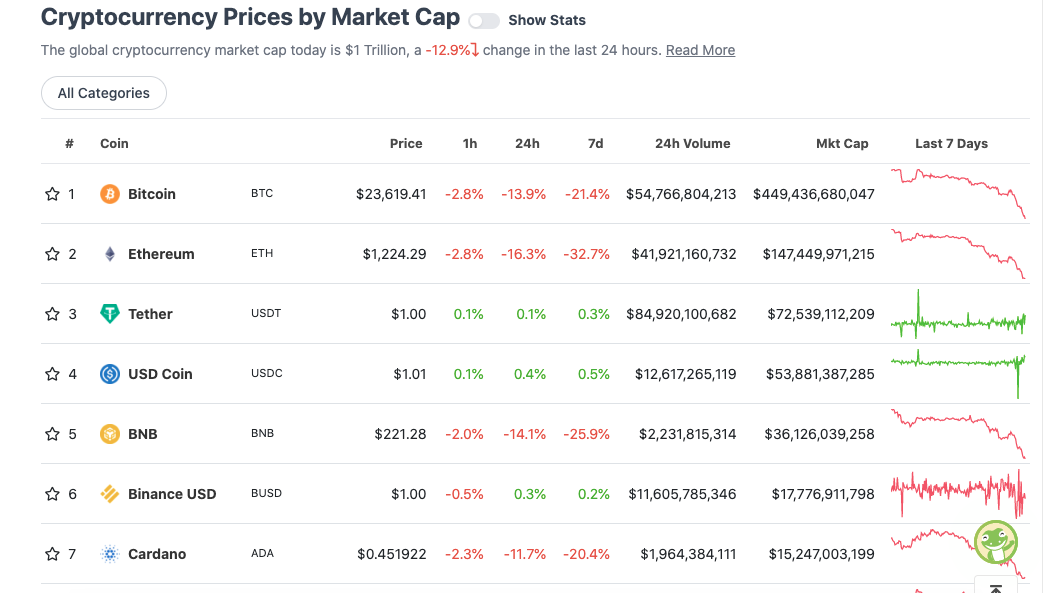Sort table by Mkt Cap column

coord(842,143)
